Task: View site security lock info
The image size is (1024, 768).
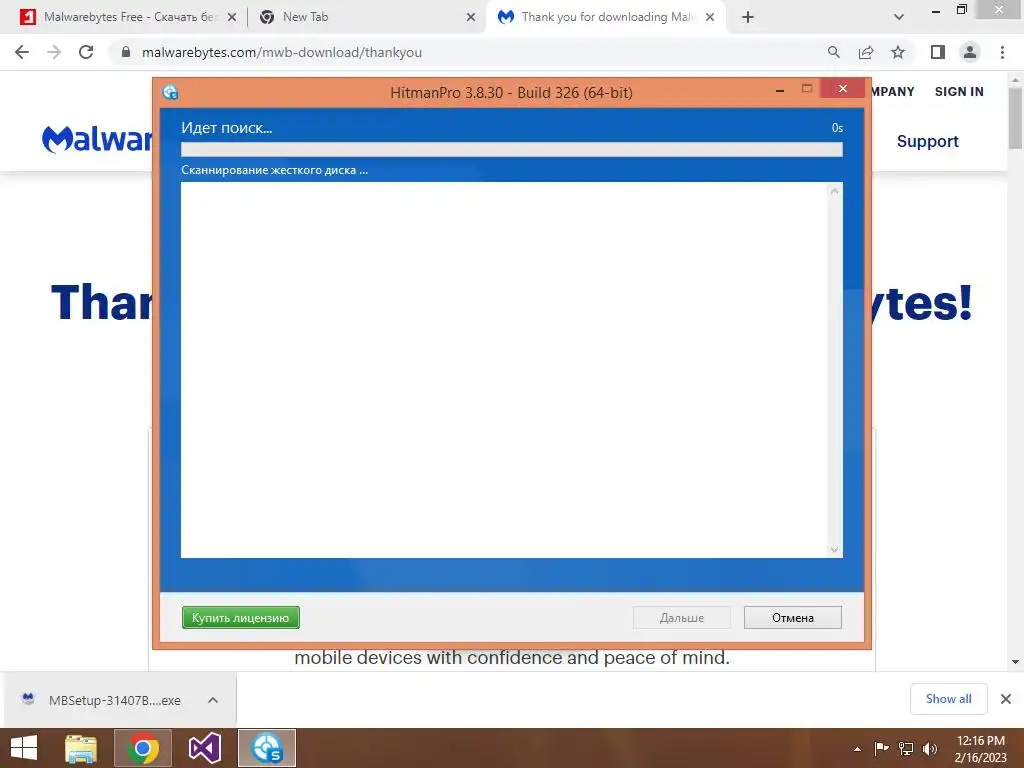Action: (126, 52)
